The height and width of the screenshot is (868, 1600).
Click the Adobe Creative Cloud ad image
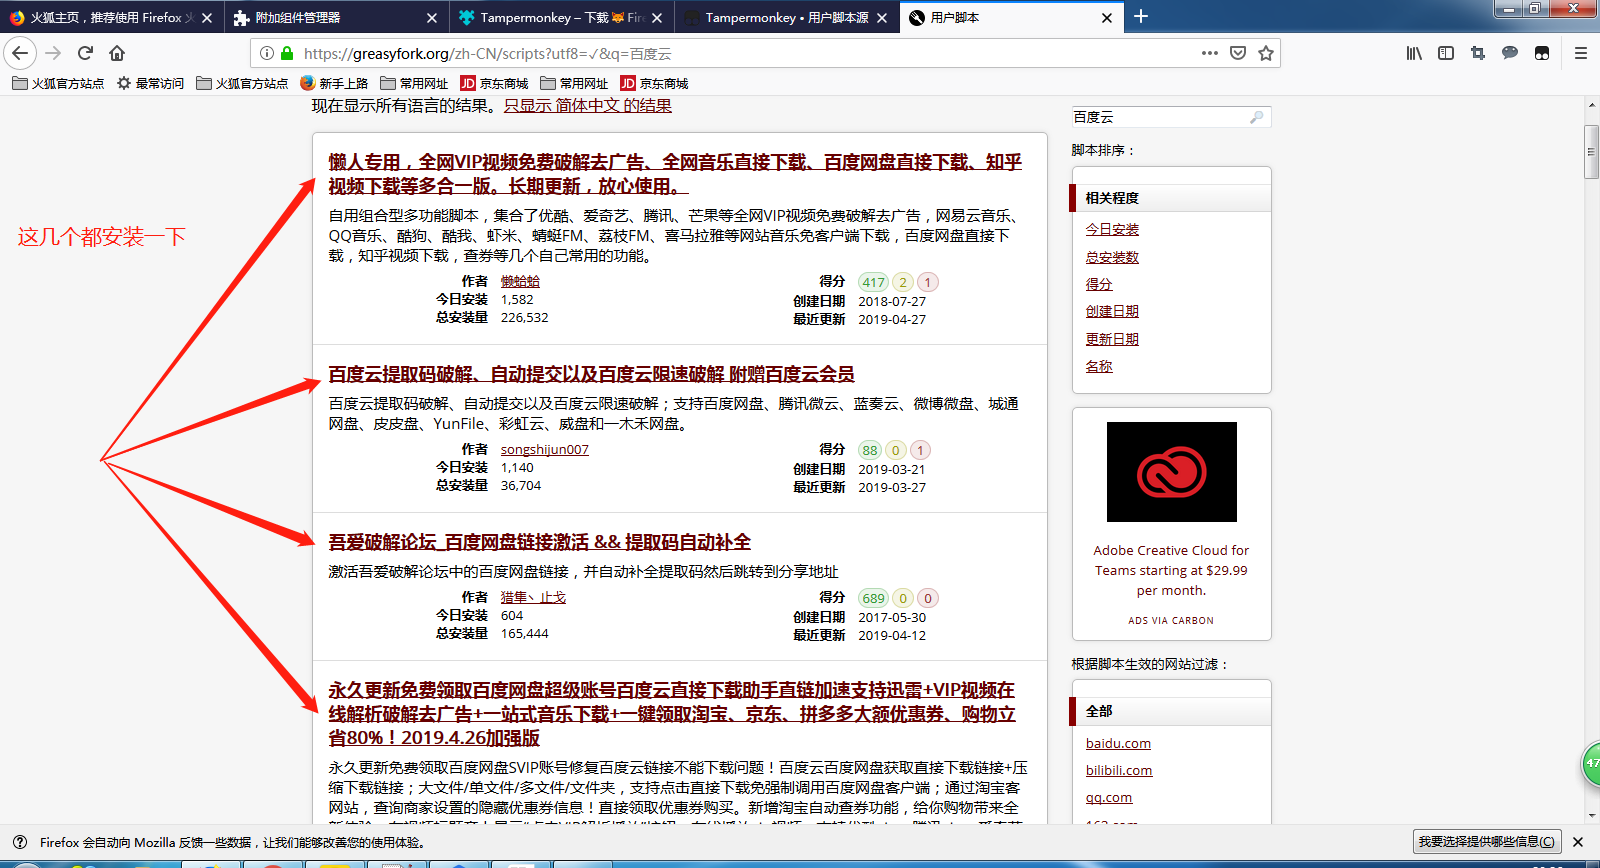coord(1172,472)
